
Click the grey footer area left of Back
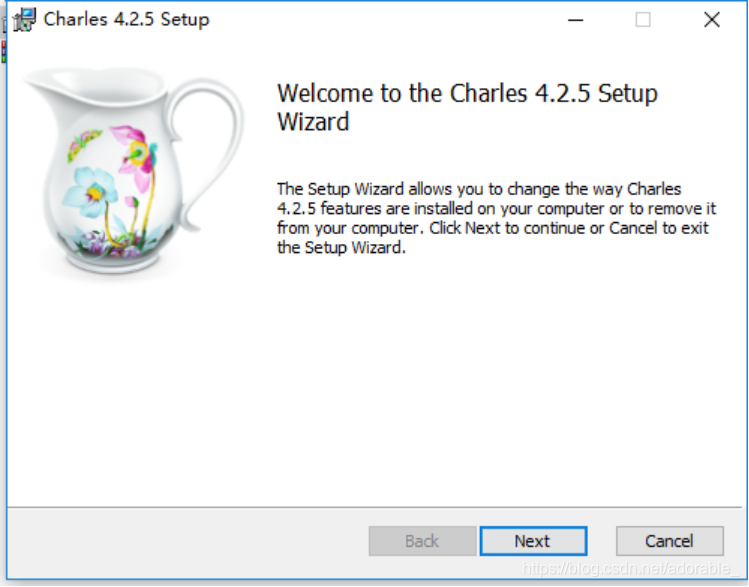187,542
